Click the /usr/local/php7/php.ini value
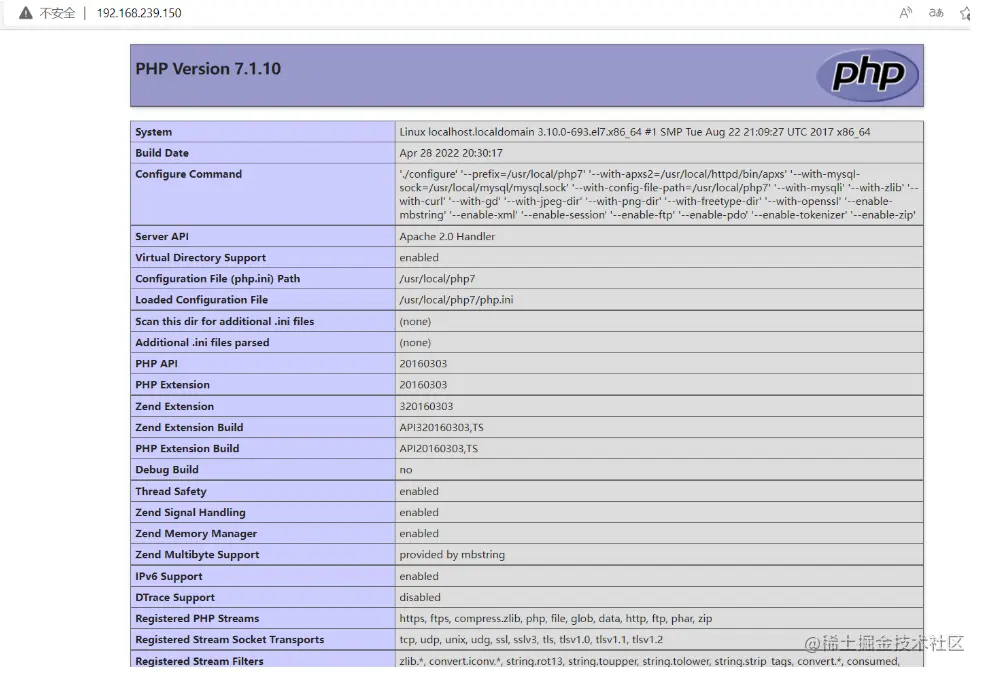 456,299
